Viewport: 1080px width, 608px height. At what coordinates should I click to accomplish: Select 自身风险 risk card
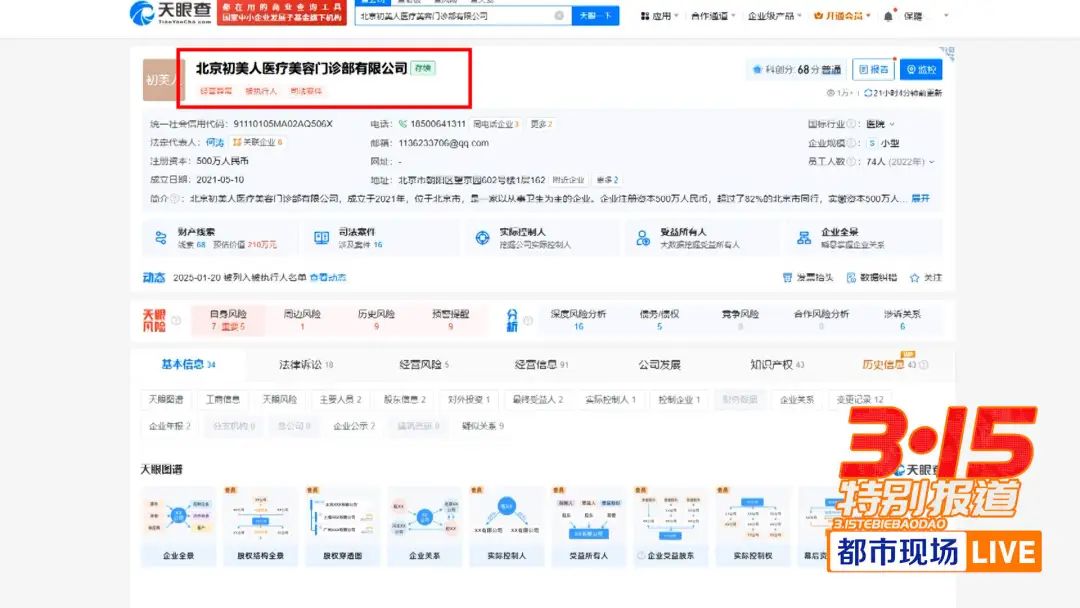click(x=228, y=320)
